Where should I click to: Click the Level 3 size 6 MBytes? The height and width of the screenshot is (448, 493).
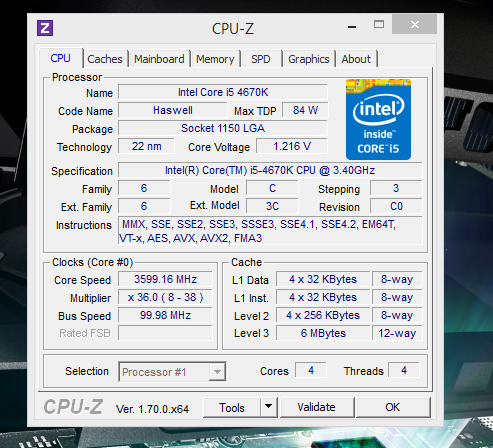tap(323, 333)
